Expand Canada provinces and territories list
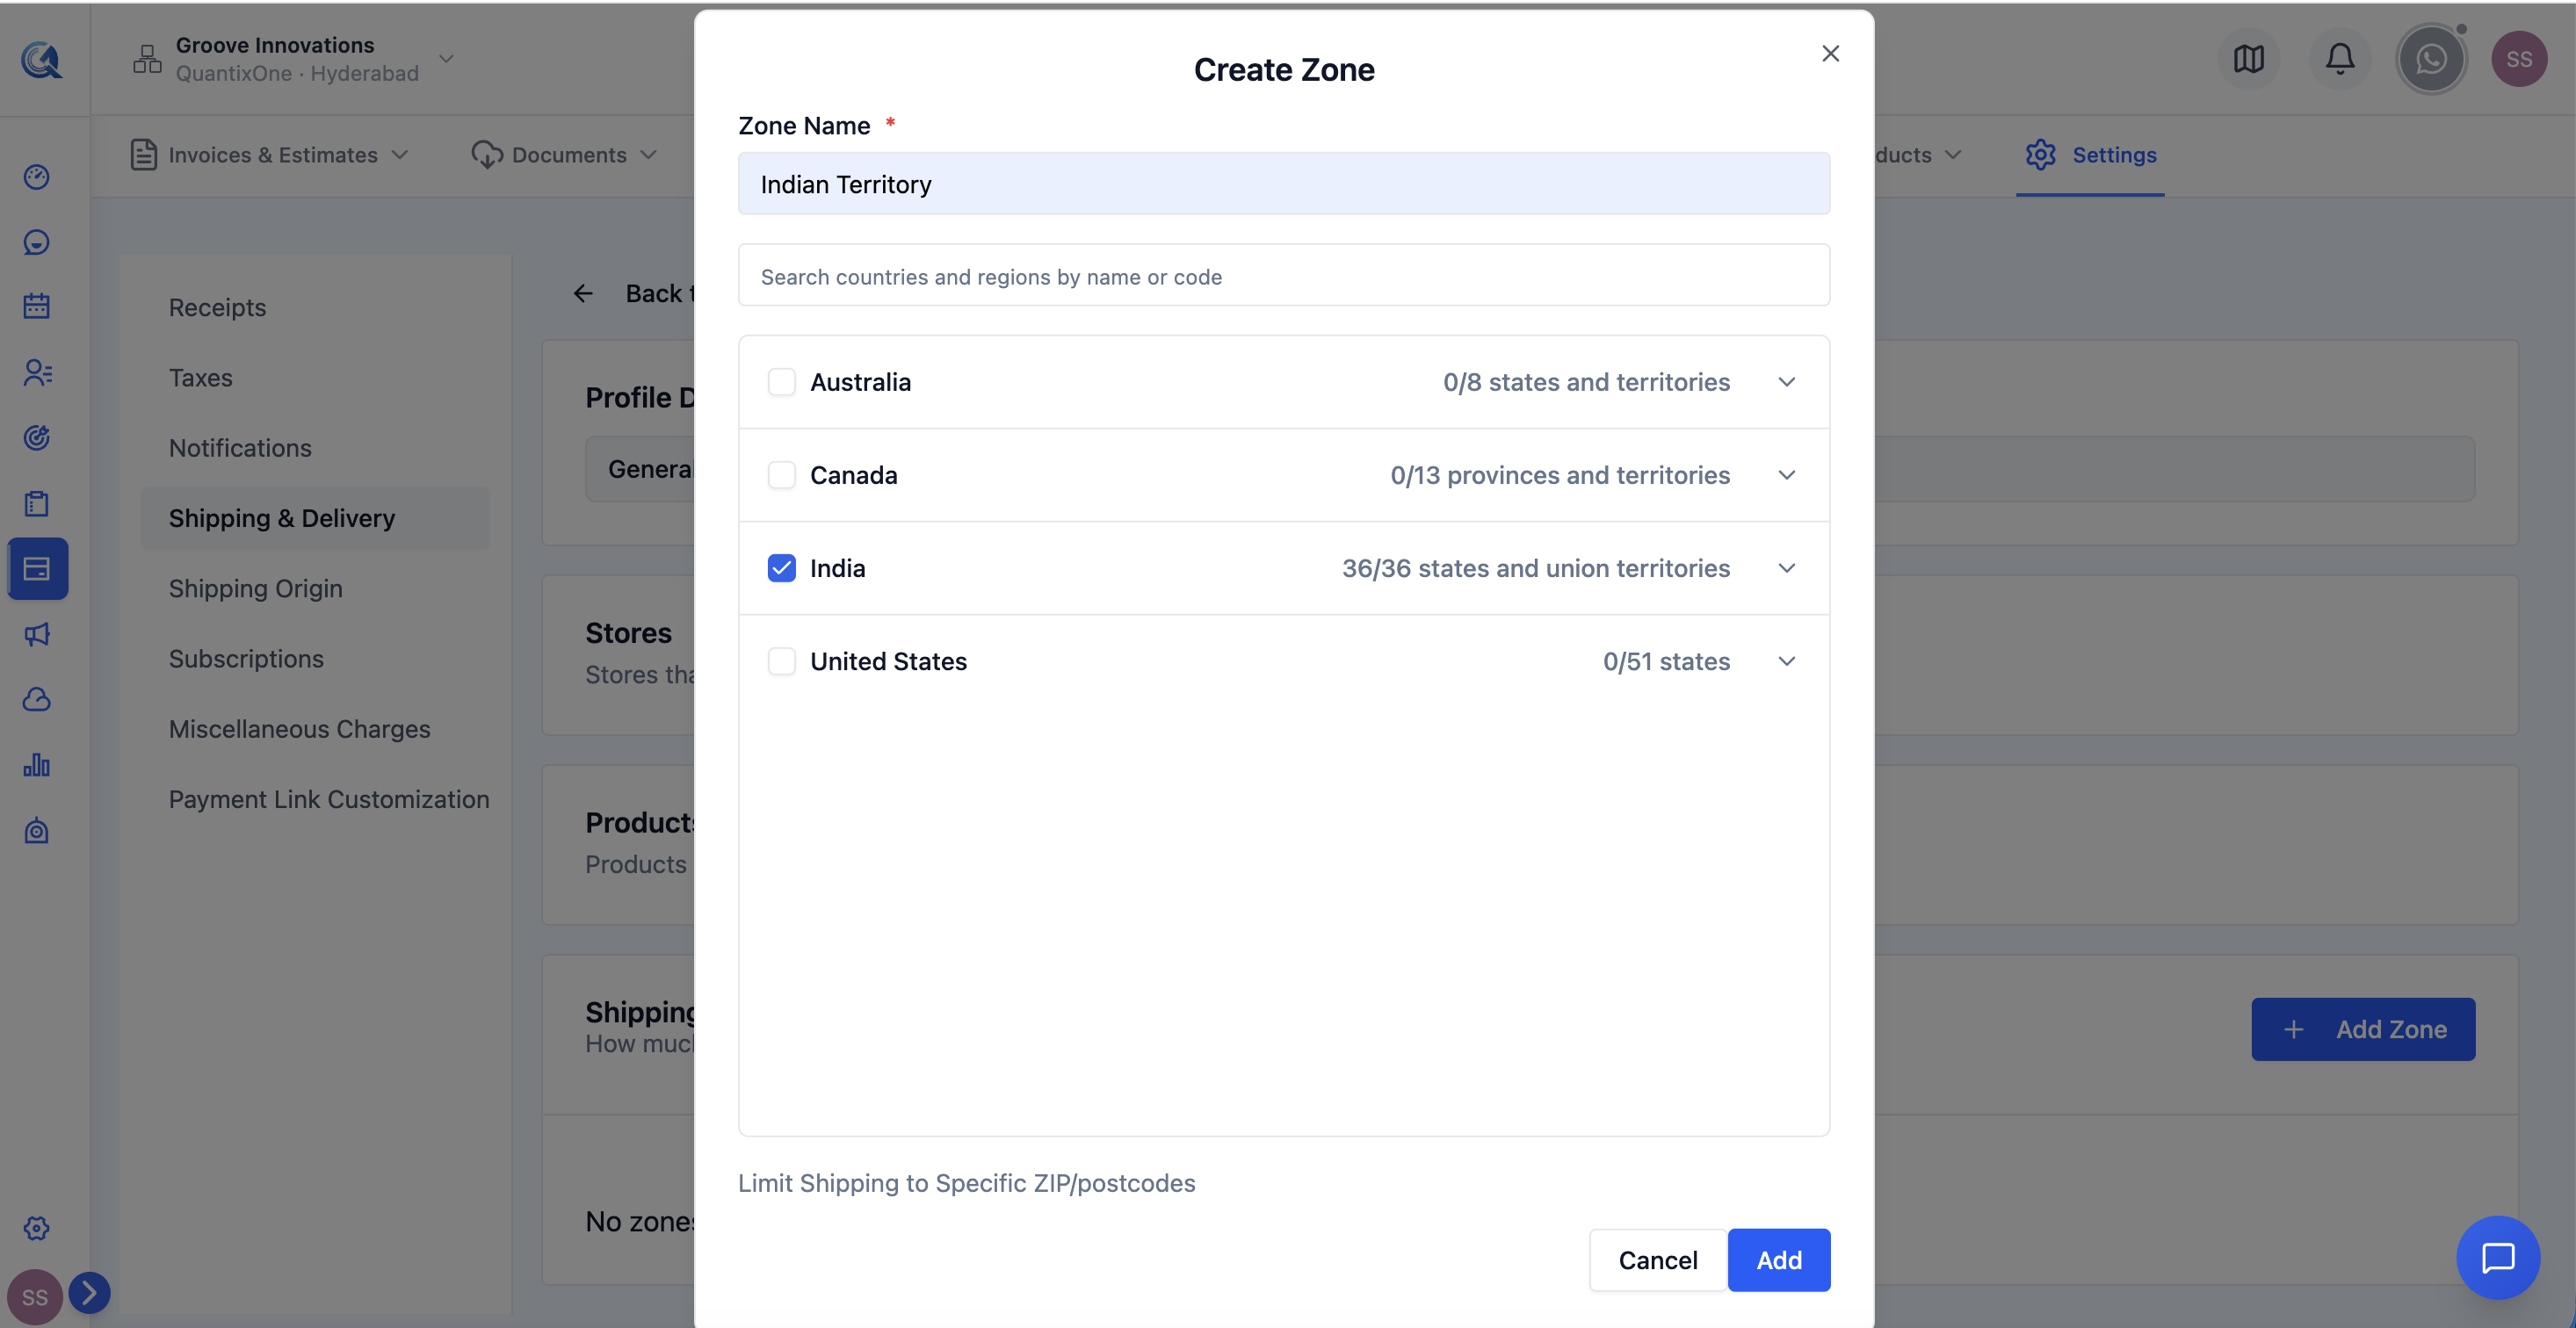 coord(1786,475)
